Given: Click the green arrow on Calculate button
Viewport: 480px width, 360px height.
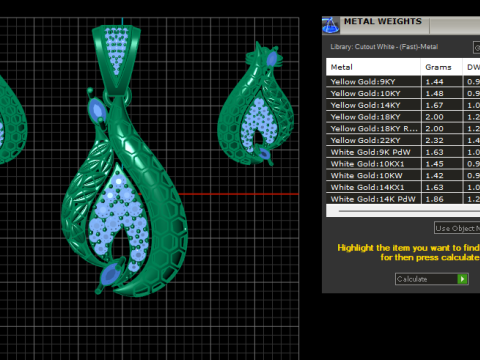Looking at the screenshot, I should tap(463, 279).
